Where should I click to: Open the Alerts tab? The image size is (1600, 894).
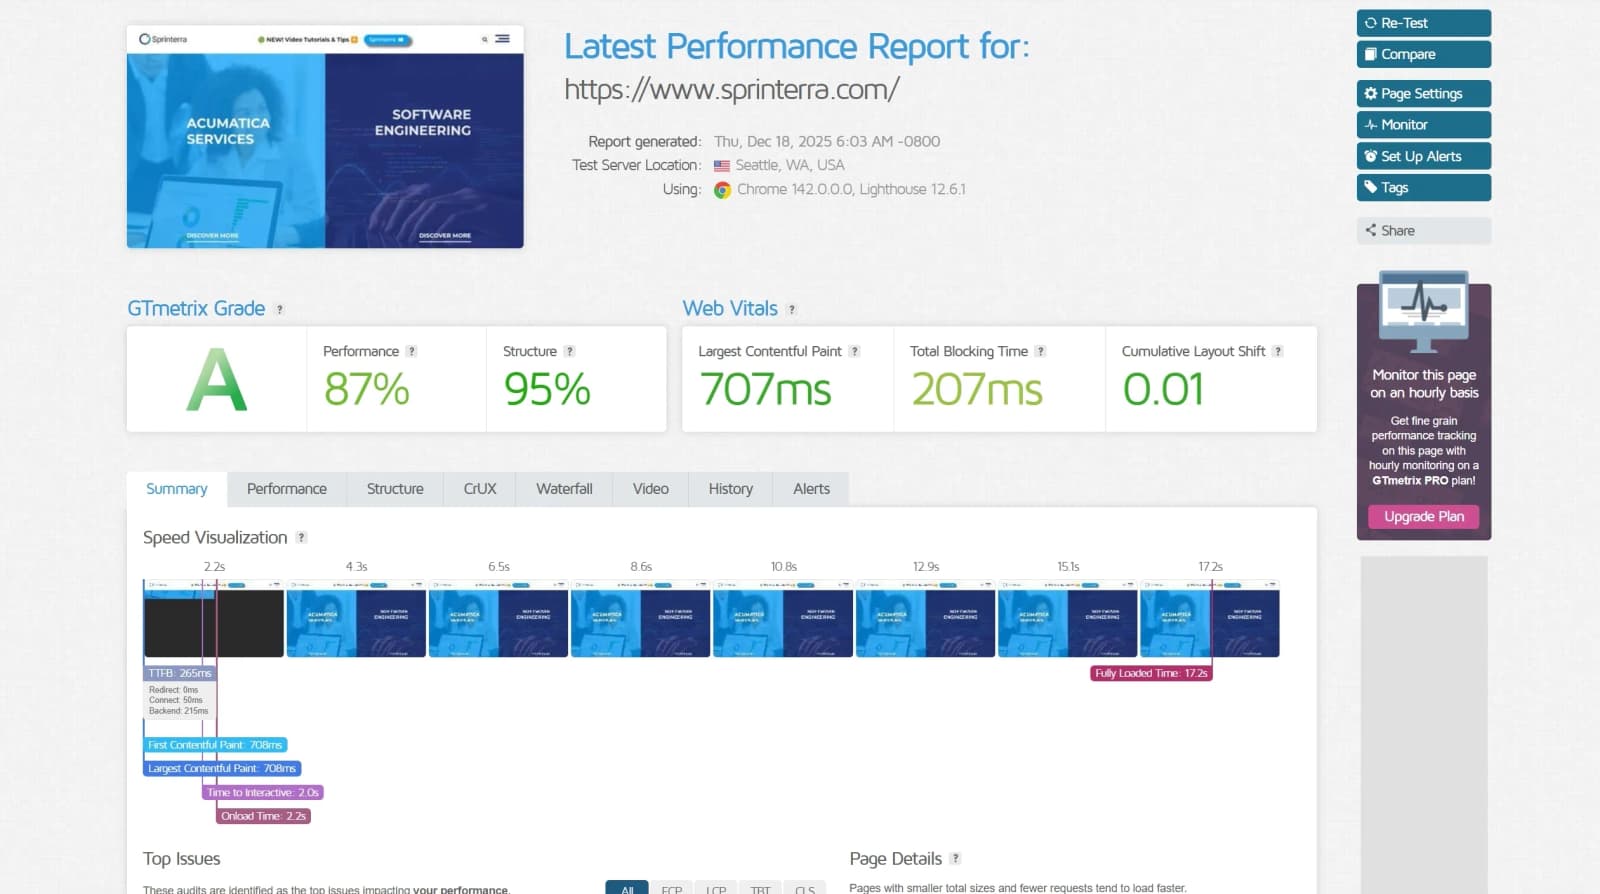pyautogui.click(x=811, y=489)
